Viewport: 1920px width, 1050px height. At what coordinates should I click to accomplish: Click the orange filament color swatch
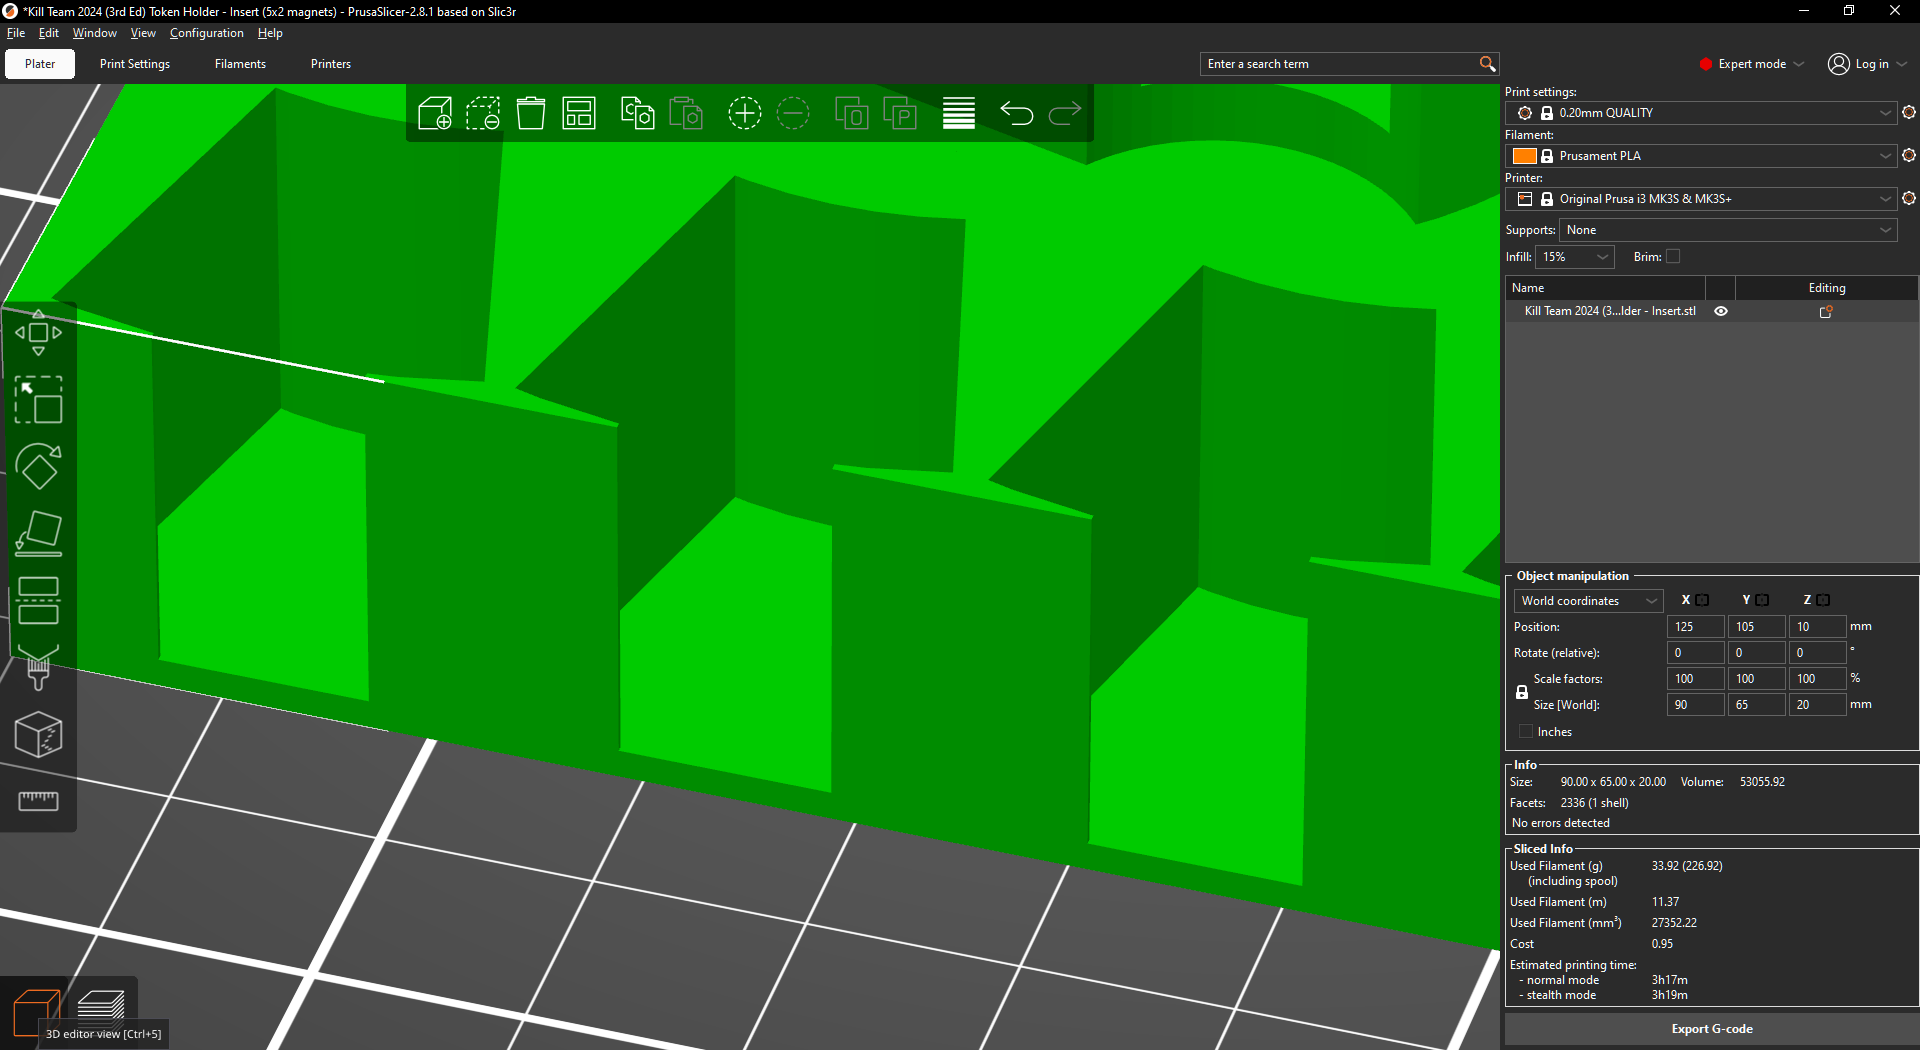pos(1525,156)
